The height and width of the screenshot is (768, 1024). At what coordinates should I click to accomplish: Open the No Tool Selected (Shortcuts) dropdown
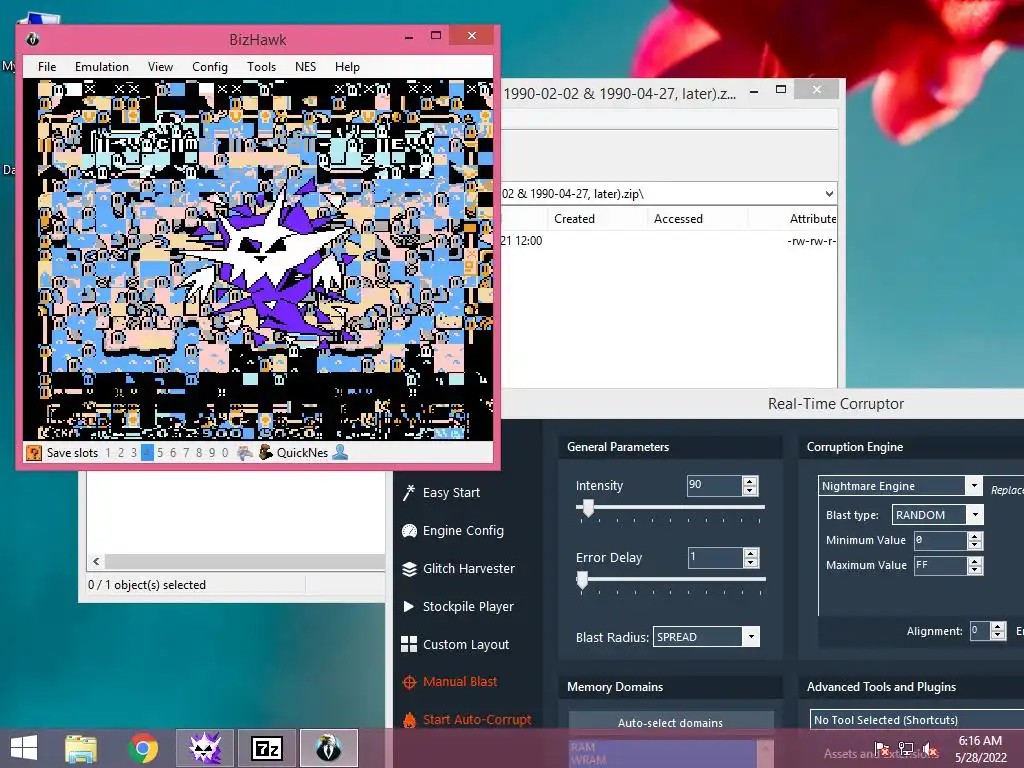916,720
